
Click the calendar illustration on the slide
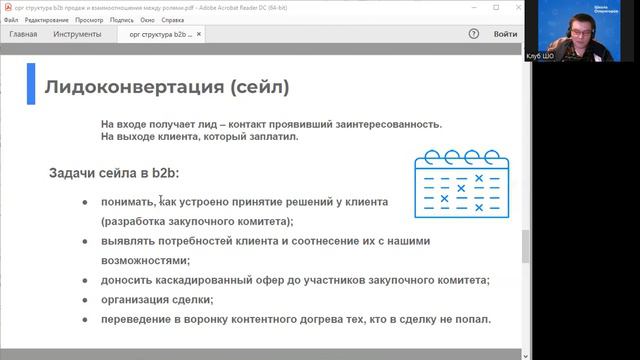(x=462, y=184)
